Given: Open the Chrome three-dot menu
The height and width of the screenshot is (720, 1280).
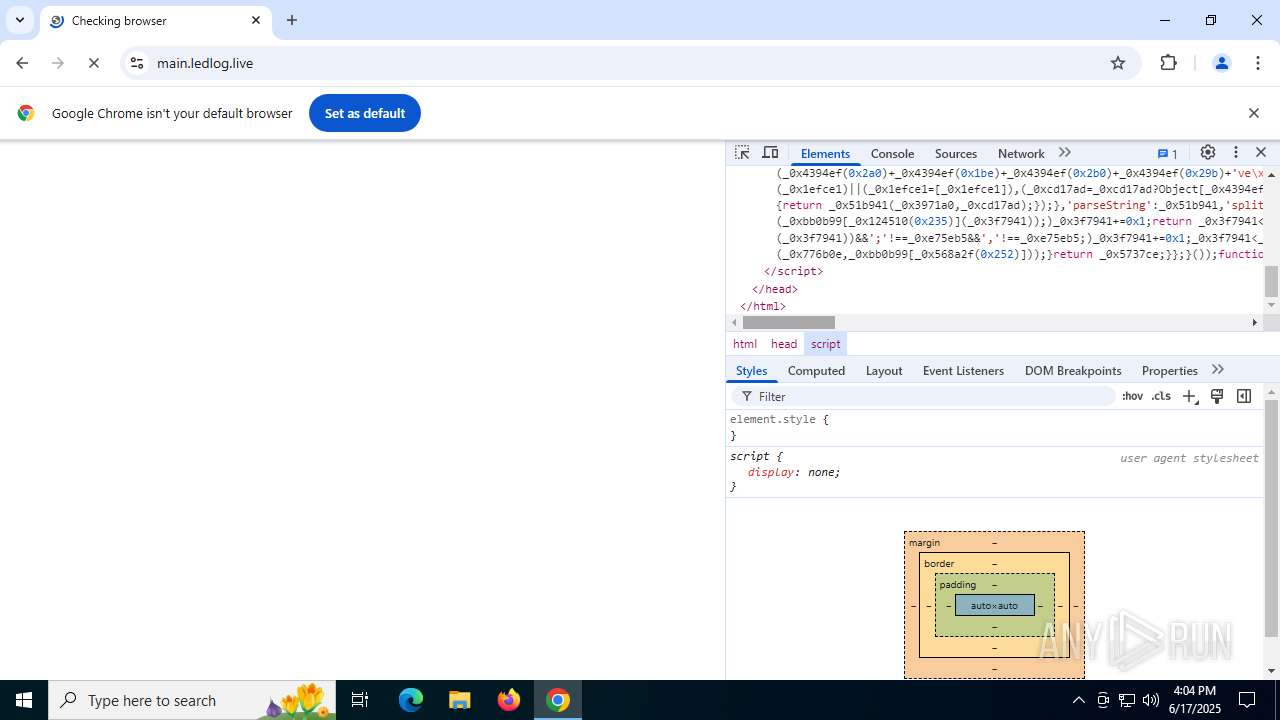Looking at the screenshot, I should [x=1258, y=63].
